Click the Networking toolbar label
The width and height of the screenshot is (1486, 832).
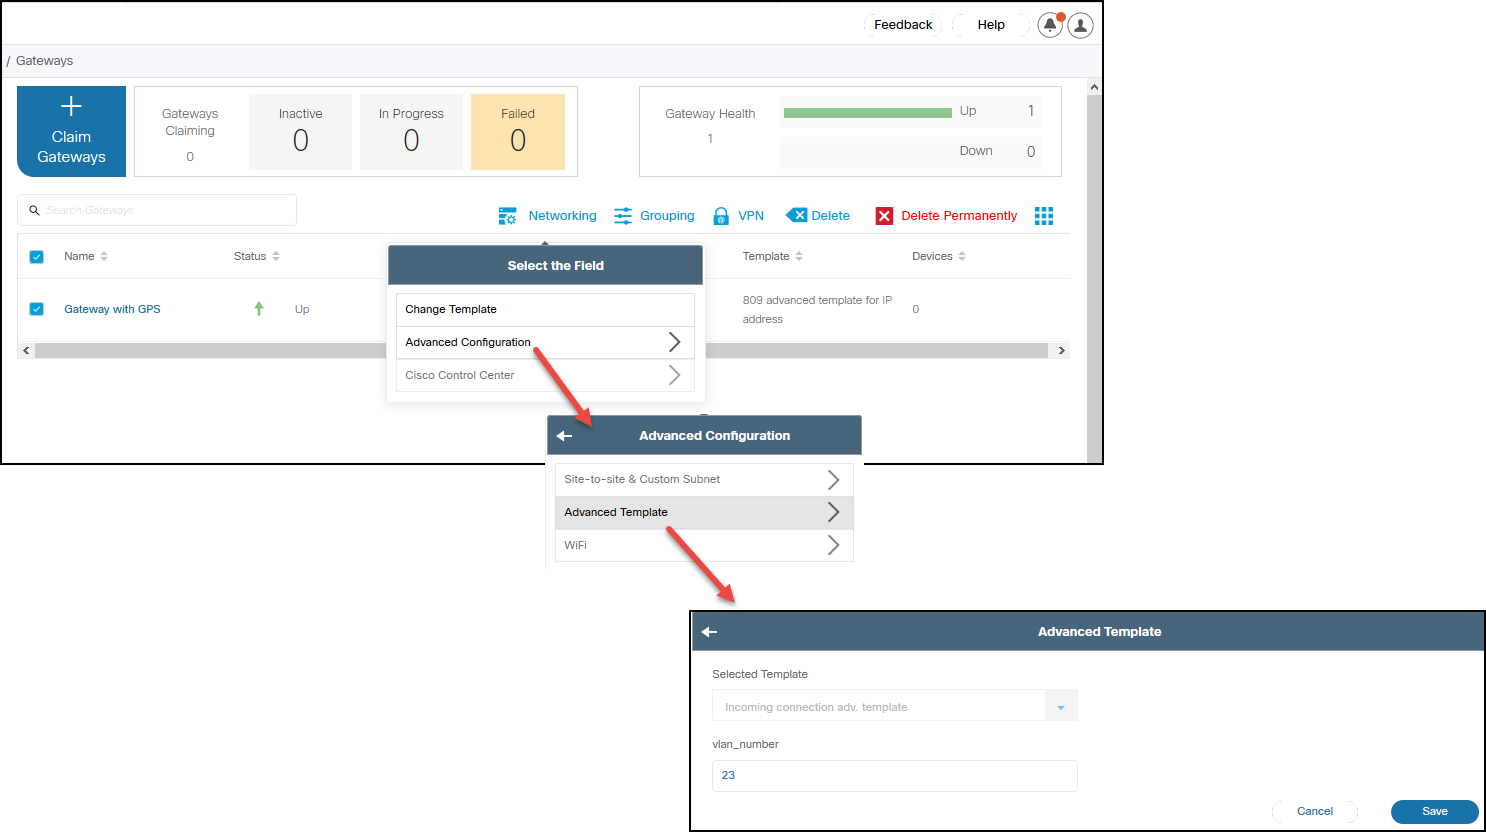click(562, 216)
